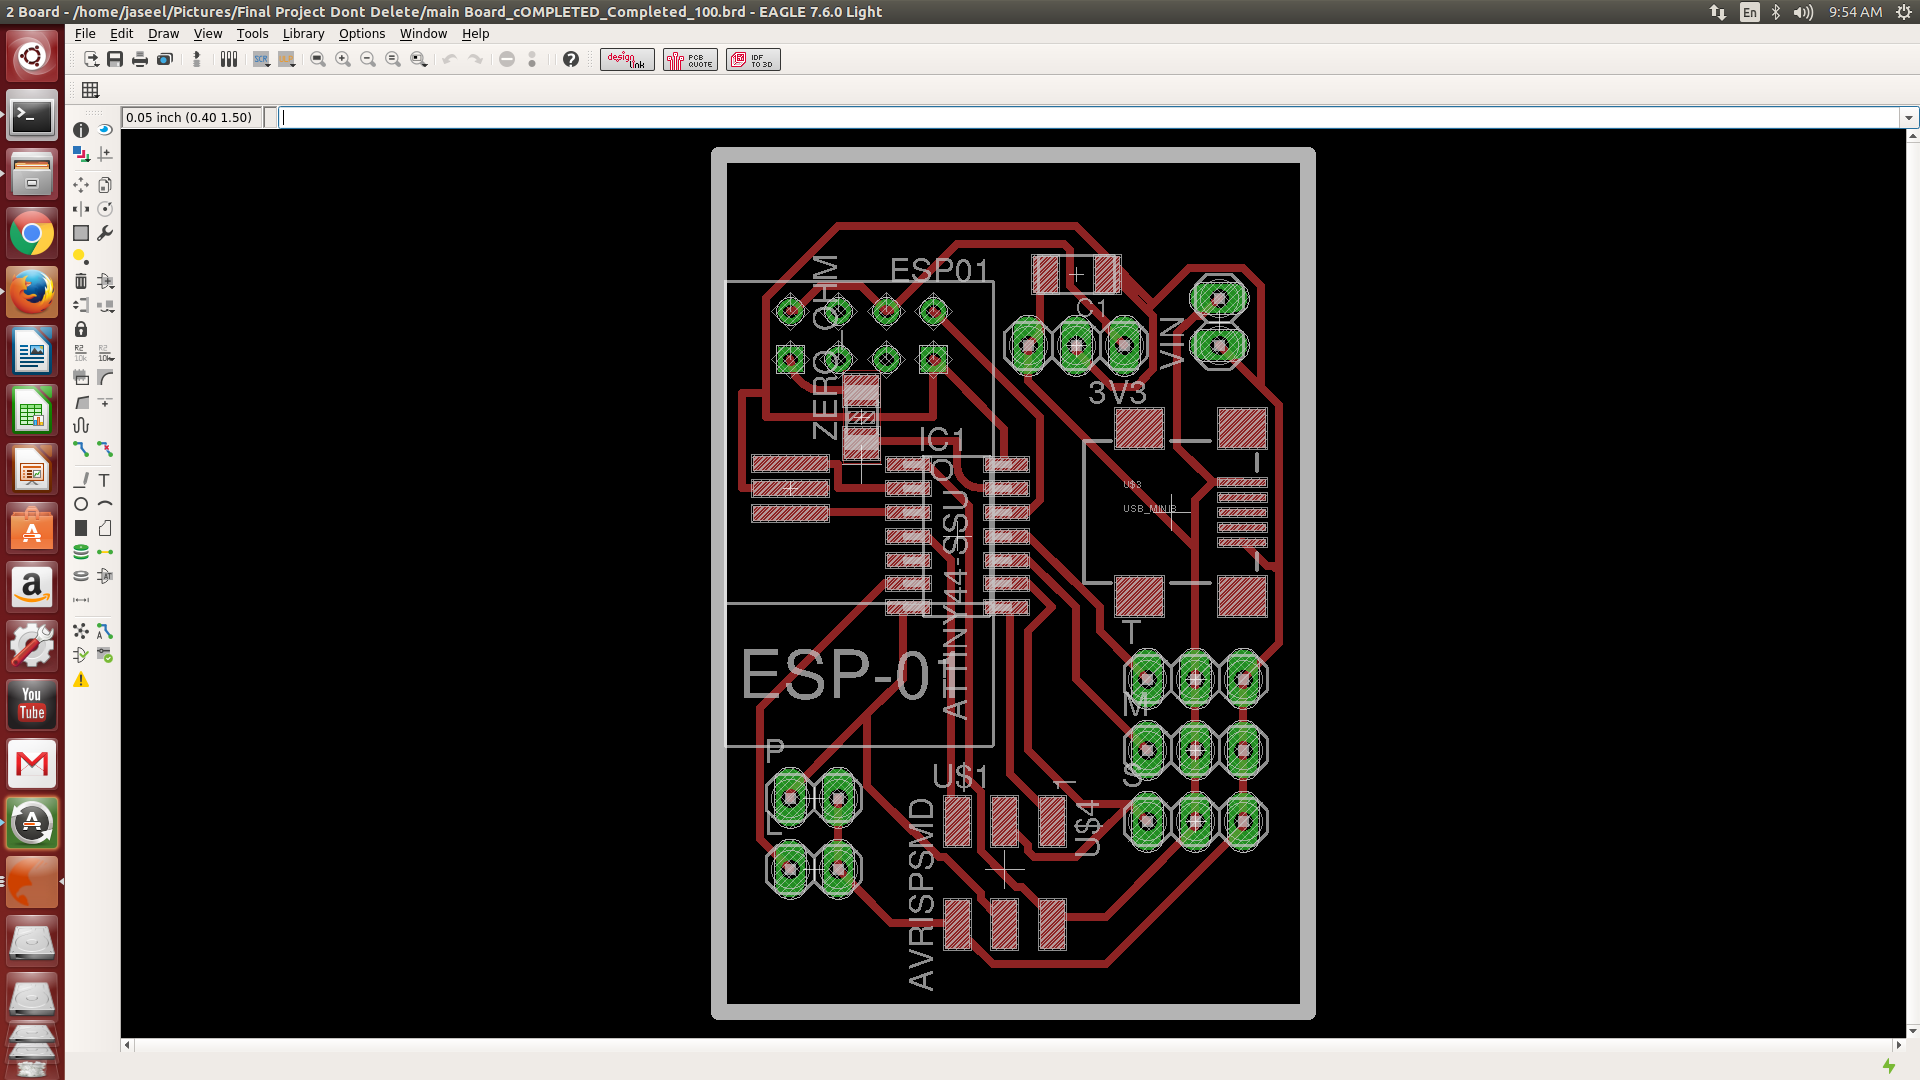Open the Tools menu
Viewport: 1920px width, 1080px height.
(253, 34)
